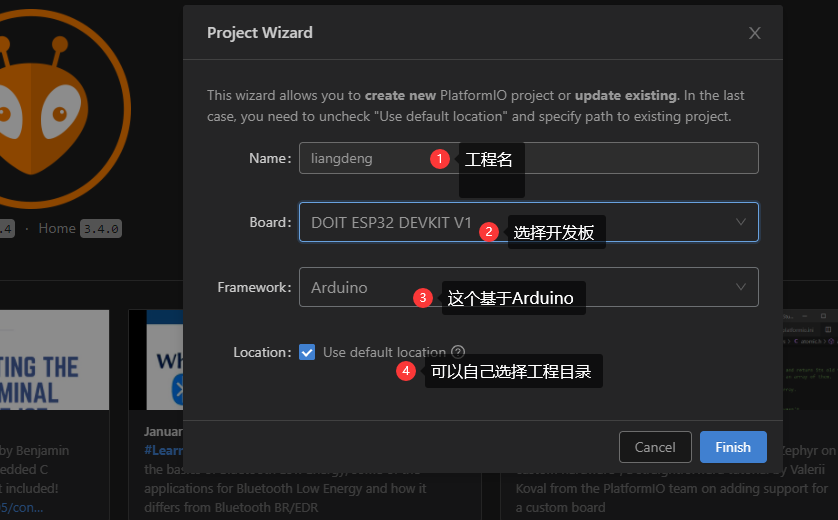
Task: Finish creating the project
Action: [733, 447]
